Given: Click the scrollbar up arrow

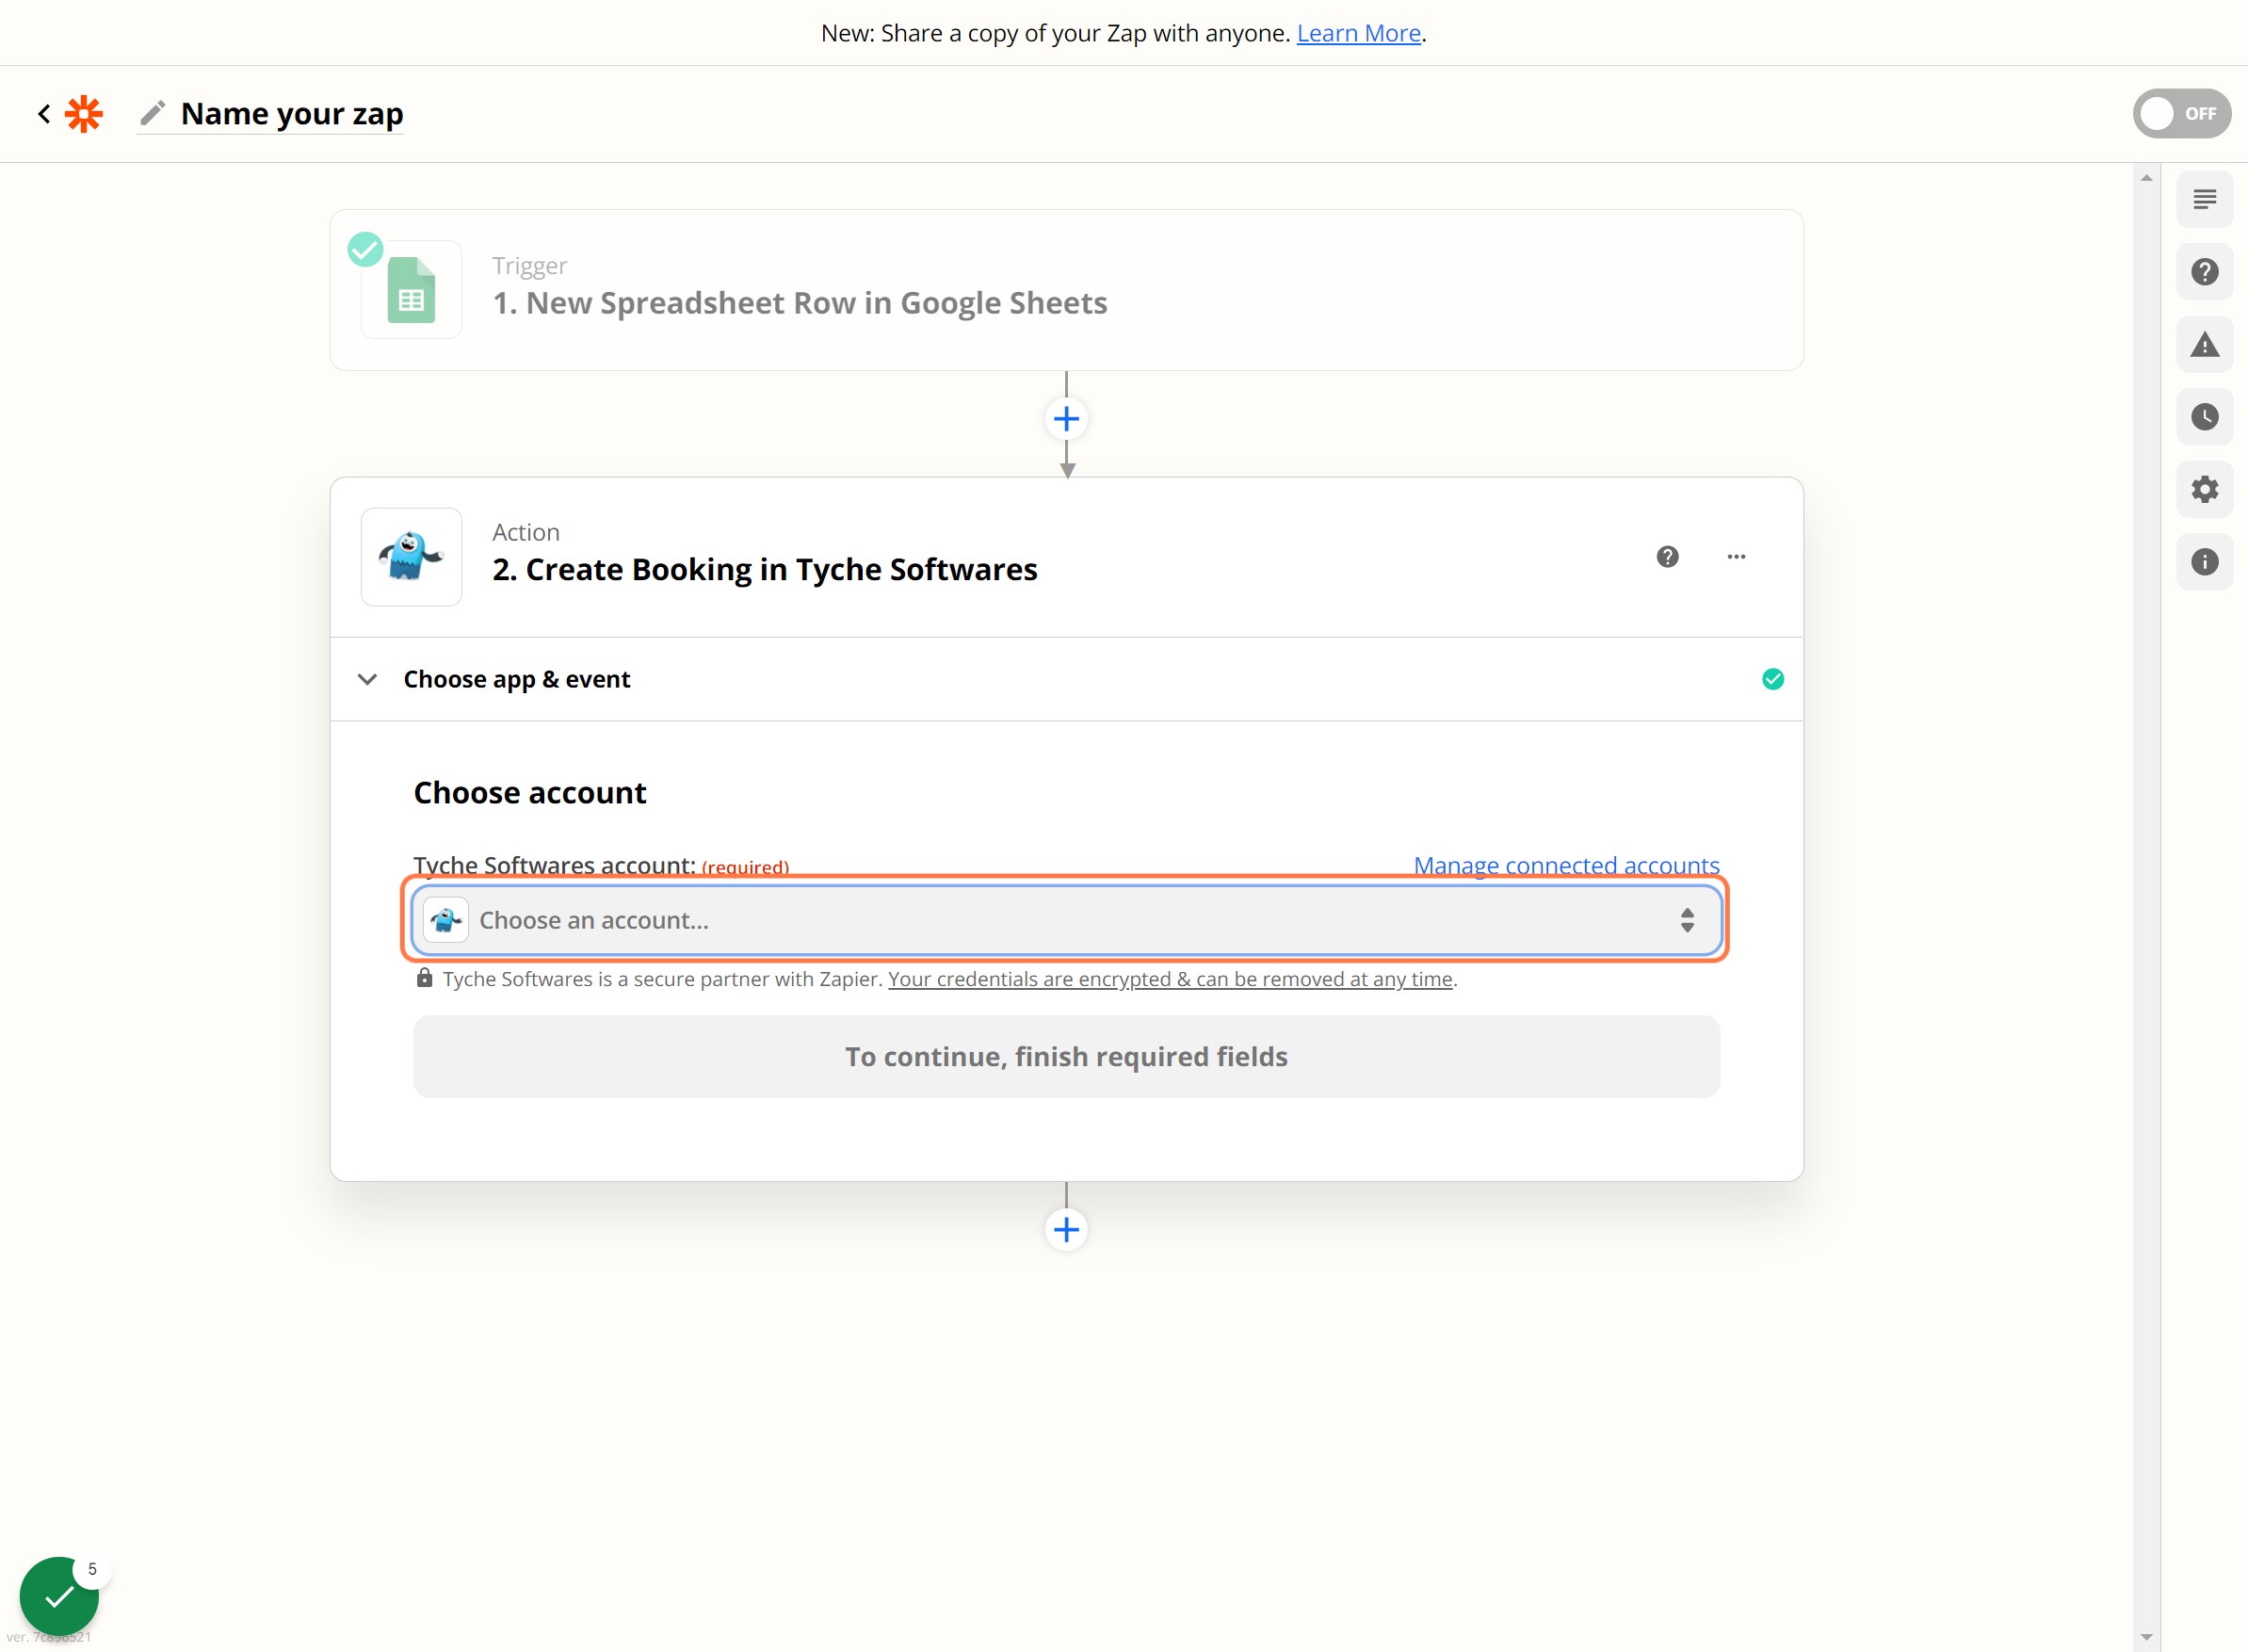Looking at the screenshot, I should (x=2146, y=178).
